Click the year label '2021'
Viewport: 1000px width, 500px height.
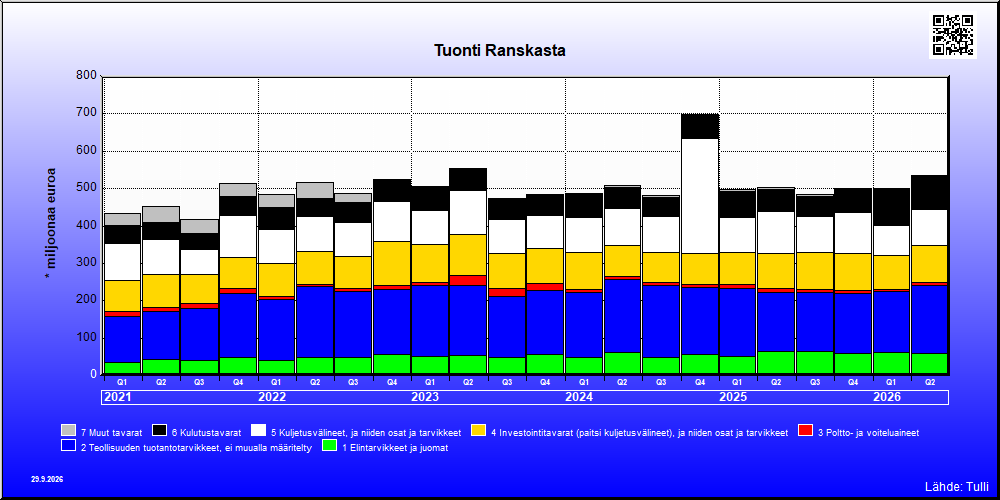(x=117, y=397)
